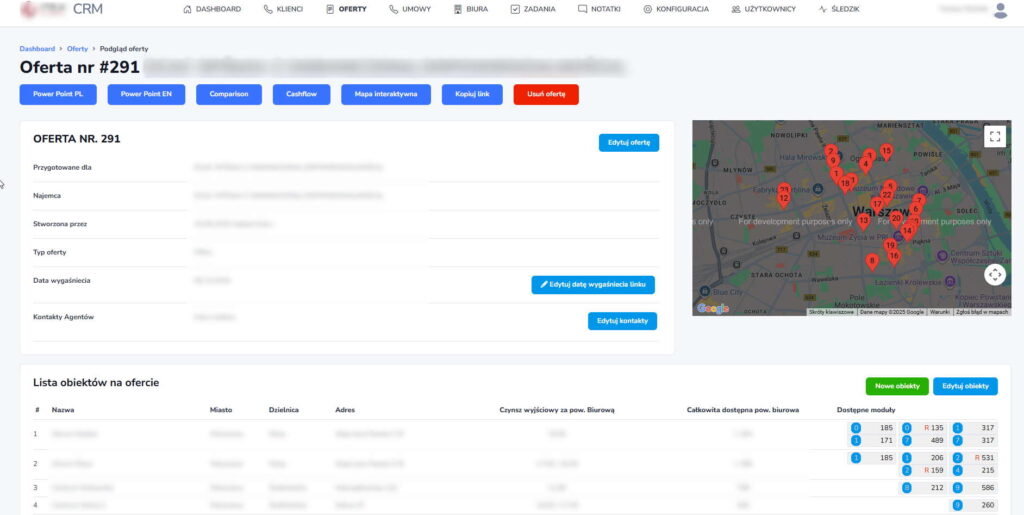This screenshot has height=515, width=1024.
Task: Click map pin number 13
Action: pyautogui.click(x=863, y=221)
